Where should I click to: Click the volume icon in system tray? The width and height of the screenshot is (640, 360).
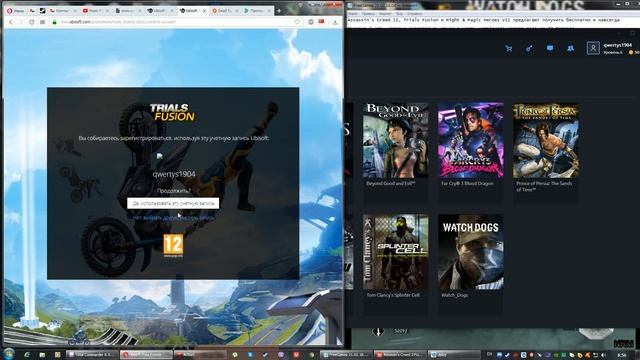[604, 355]
